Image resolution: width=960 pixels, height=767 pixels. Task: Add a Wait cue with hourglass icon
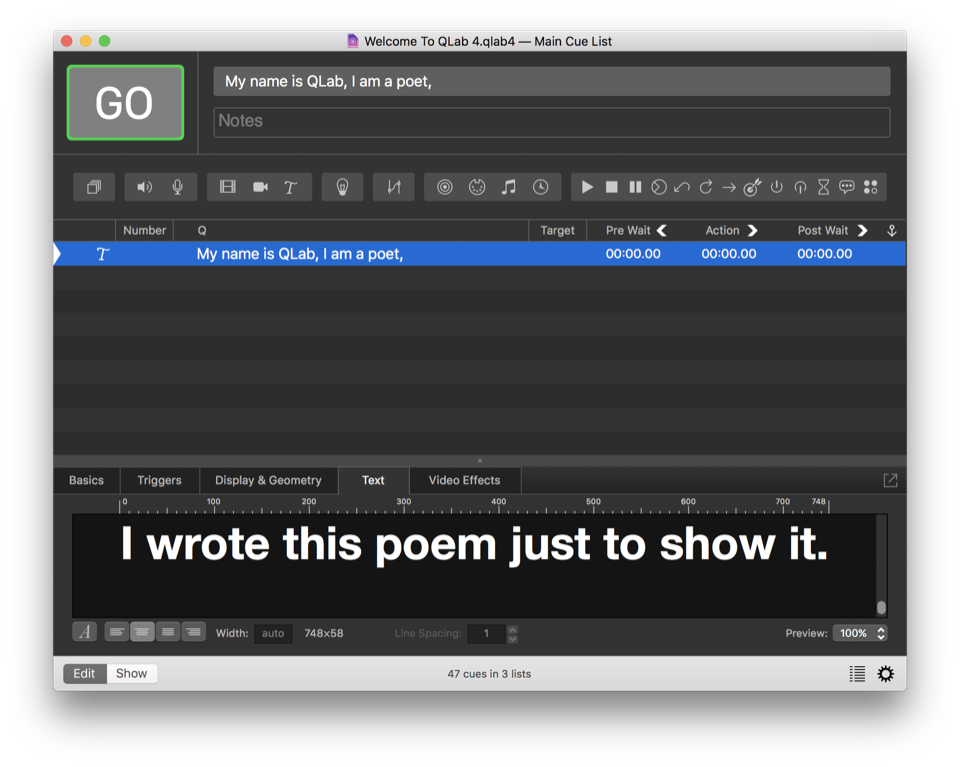[823, 187]
